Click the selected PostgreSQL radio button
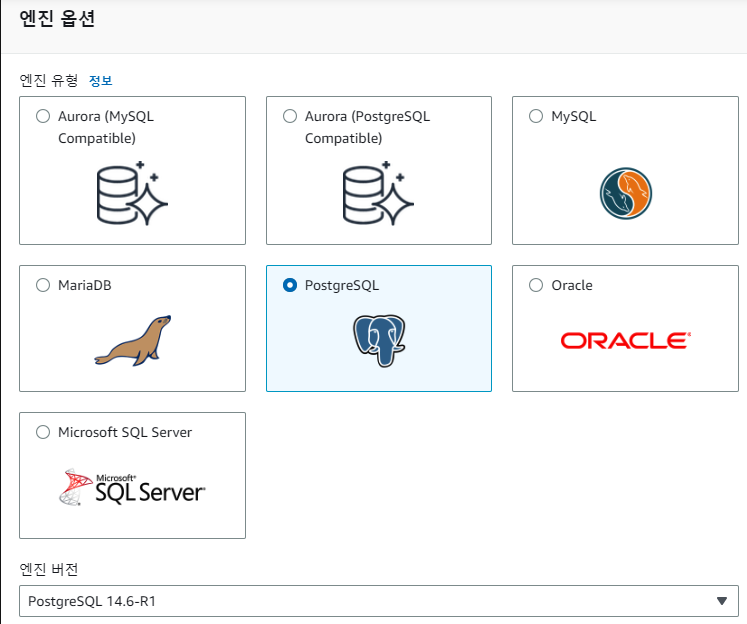747x624 pixels. [290, 285]
